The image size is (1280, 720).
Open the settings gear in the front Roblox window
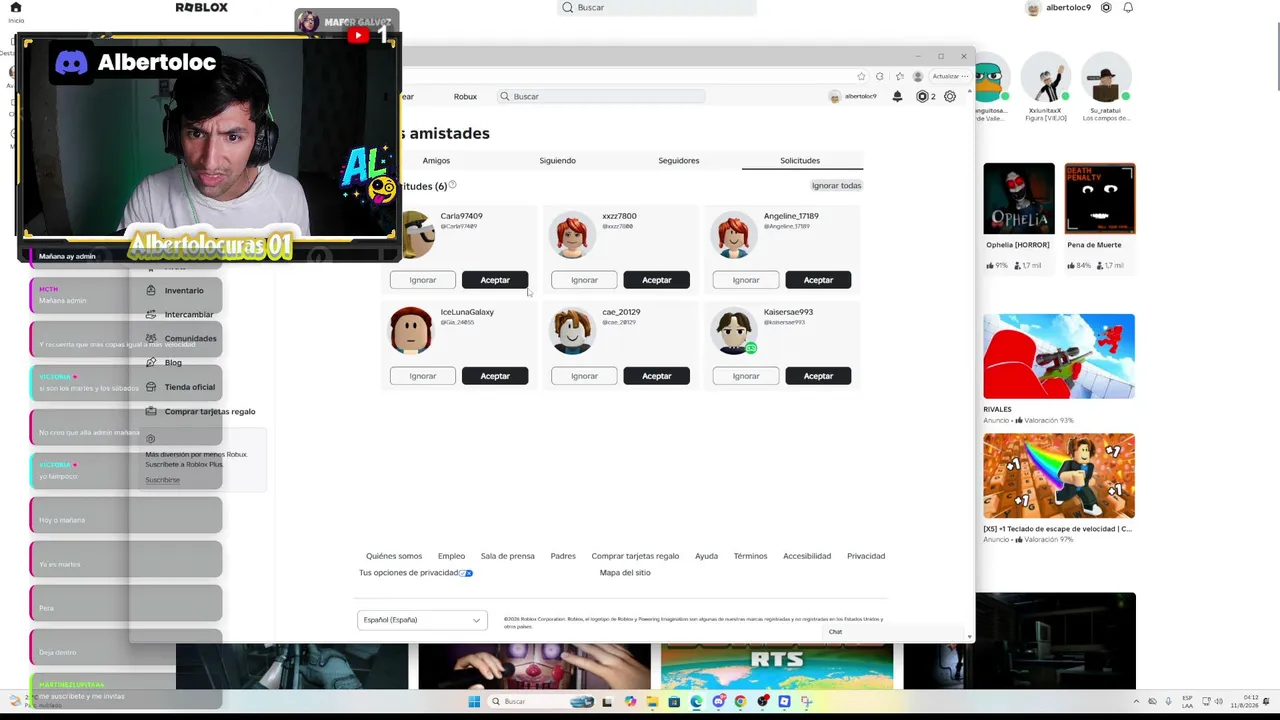tap(950, 96)
